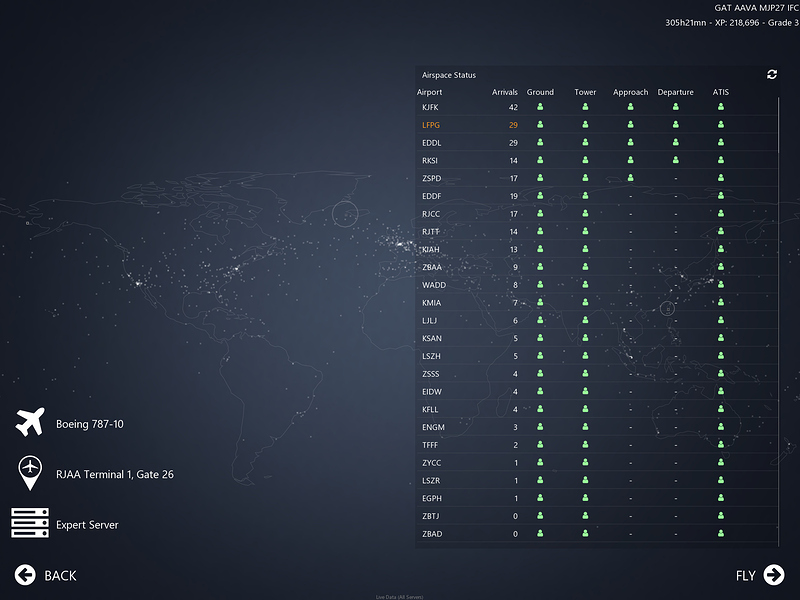Click the airport location pin icon
800x600 pixels.
coord(30,473)
